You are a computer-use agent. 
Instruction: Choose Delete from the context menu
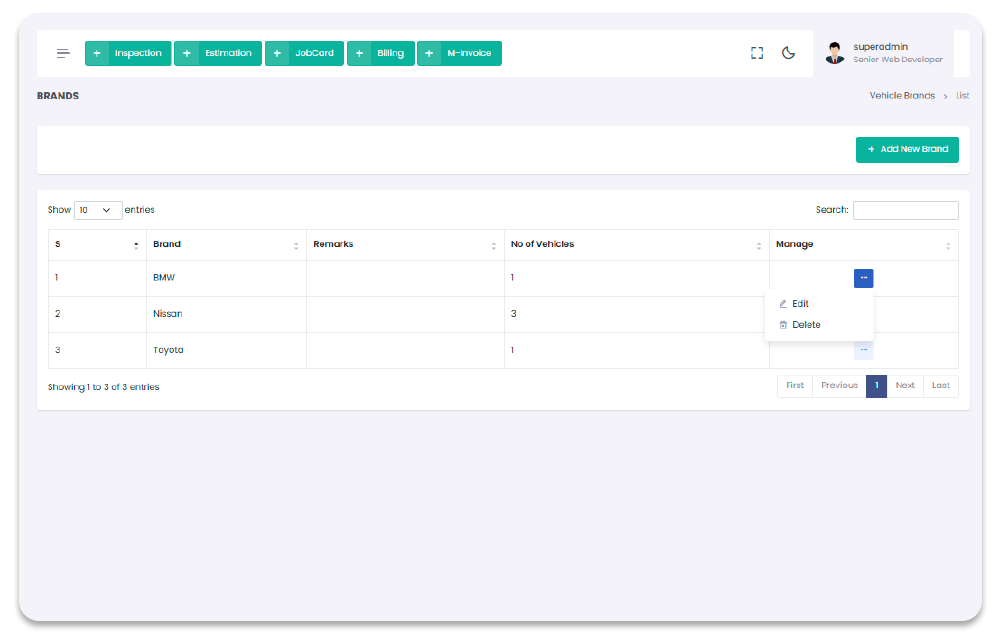805,325
